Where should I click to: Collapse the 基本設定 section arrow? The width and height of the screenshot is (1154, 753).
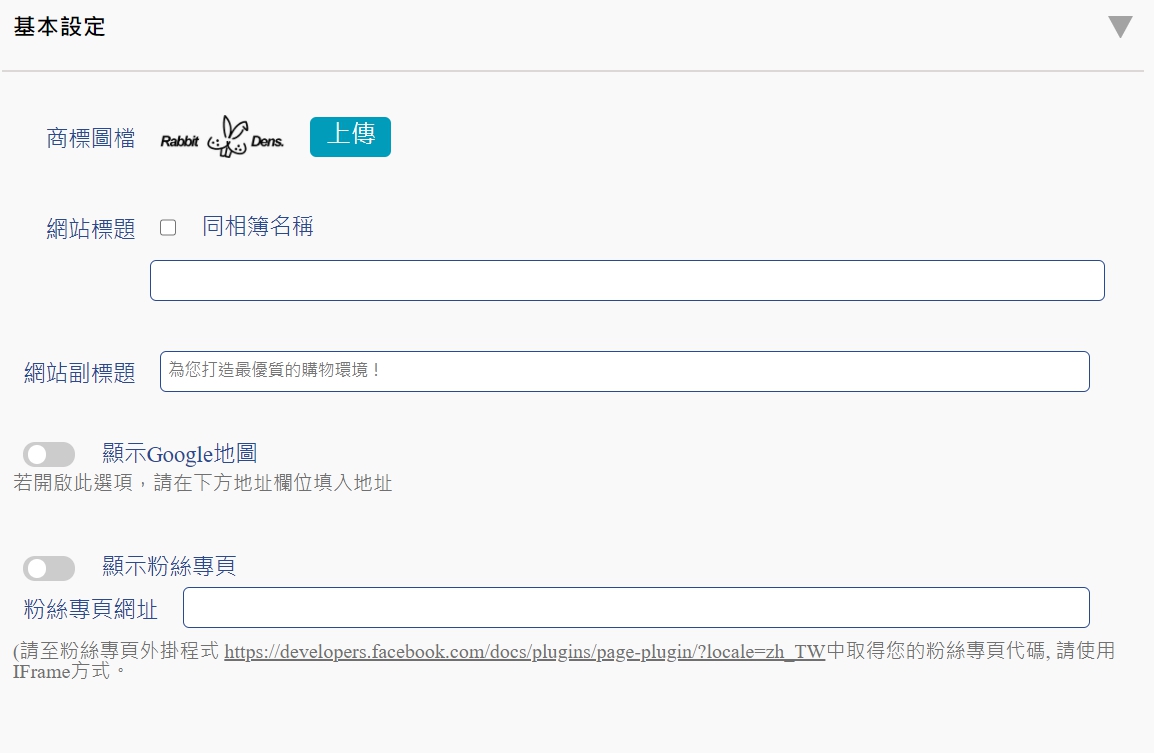pos(1120,26)
